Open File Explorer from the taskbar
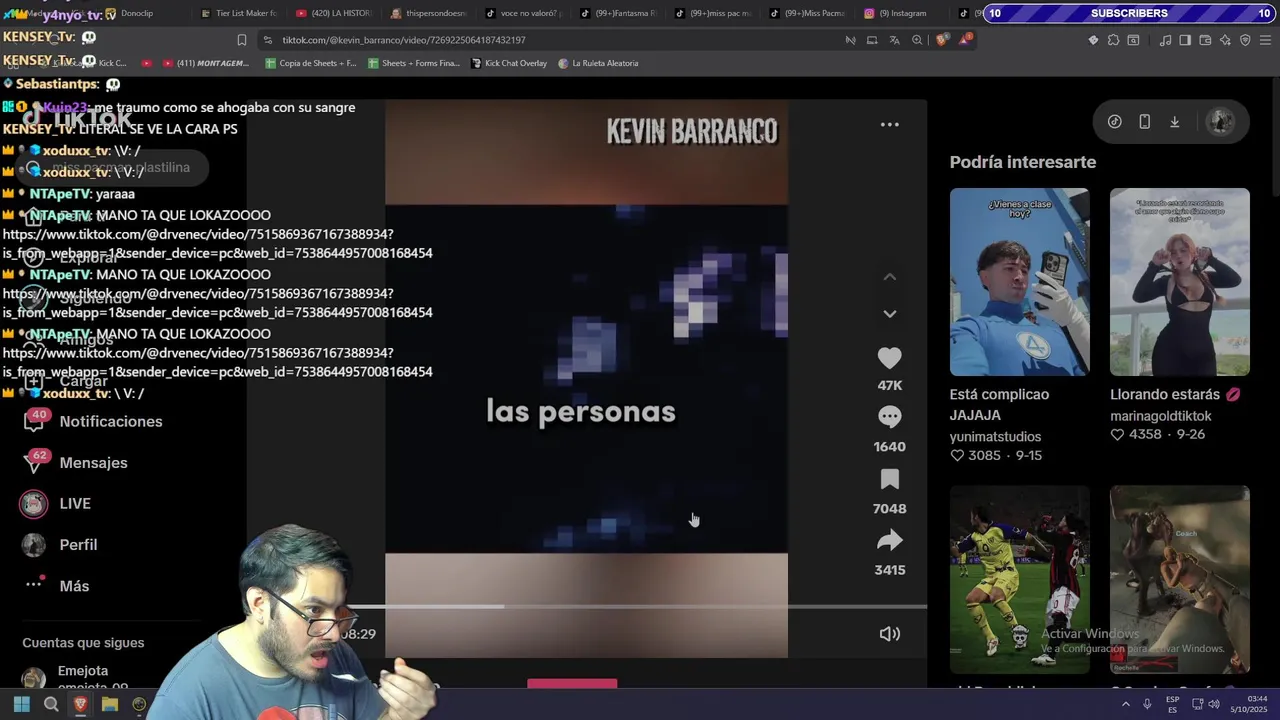This screenshot has width=1280, height=720. click(110, 704)
